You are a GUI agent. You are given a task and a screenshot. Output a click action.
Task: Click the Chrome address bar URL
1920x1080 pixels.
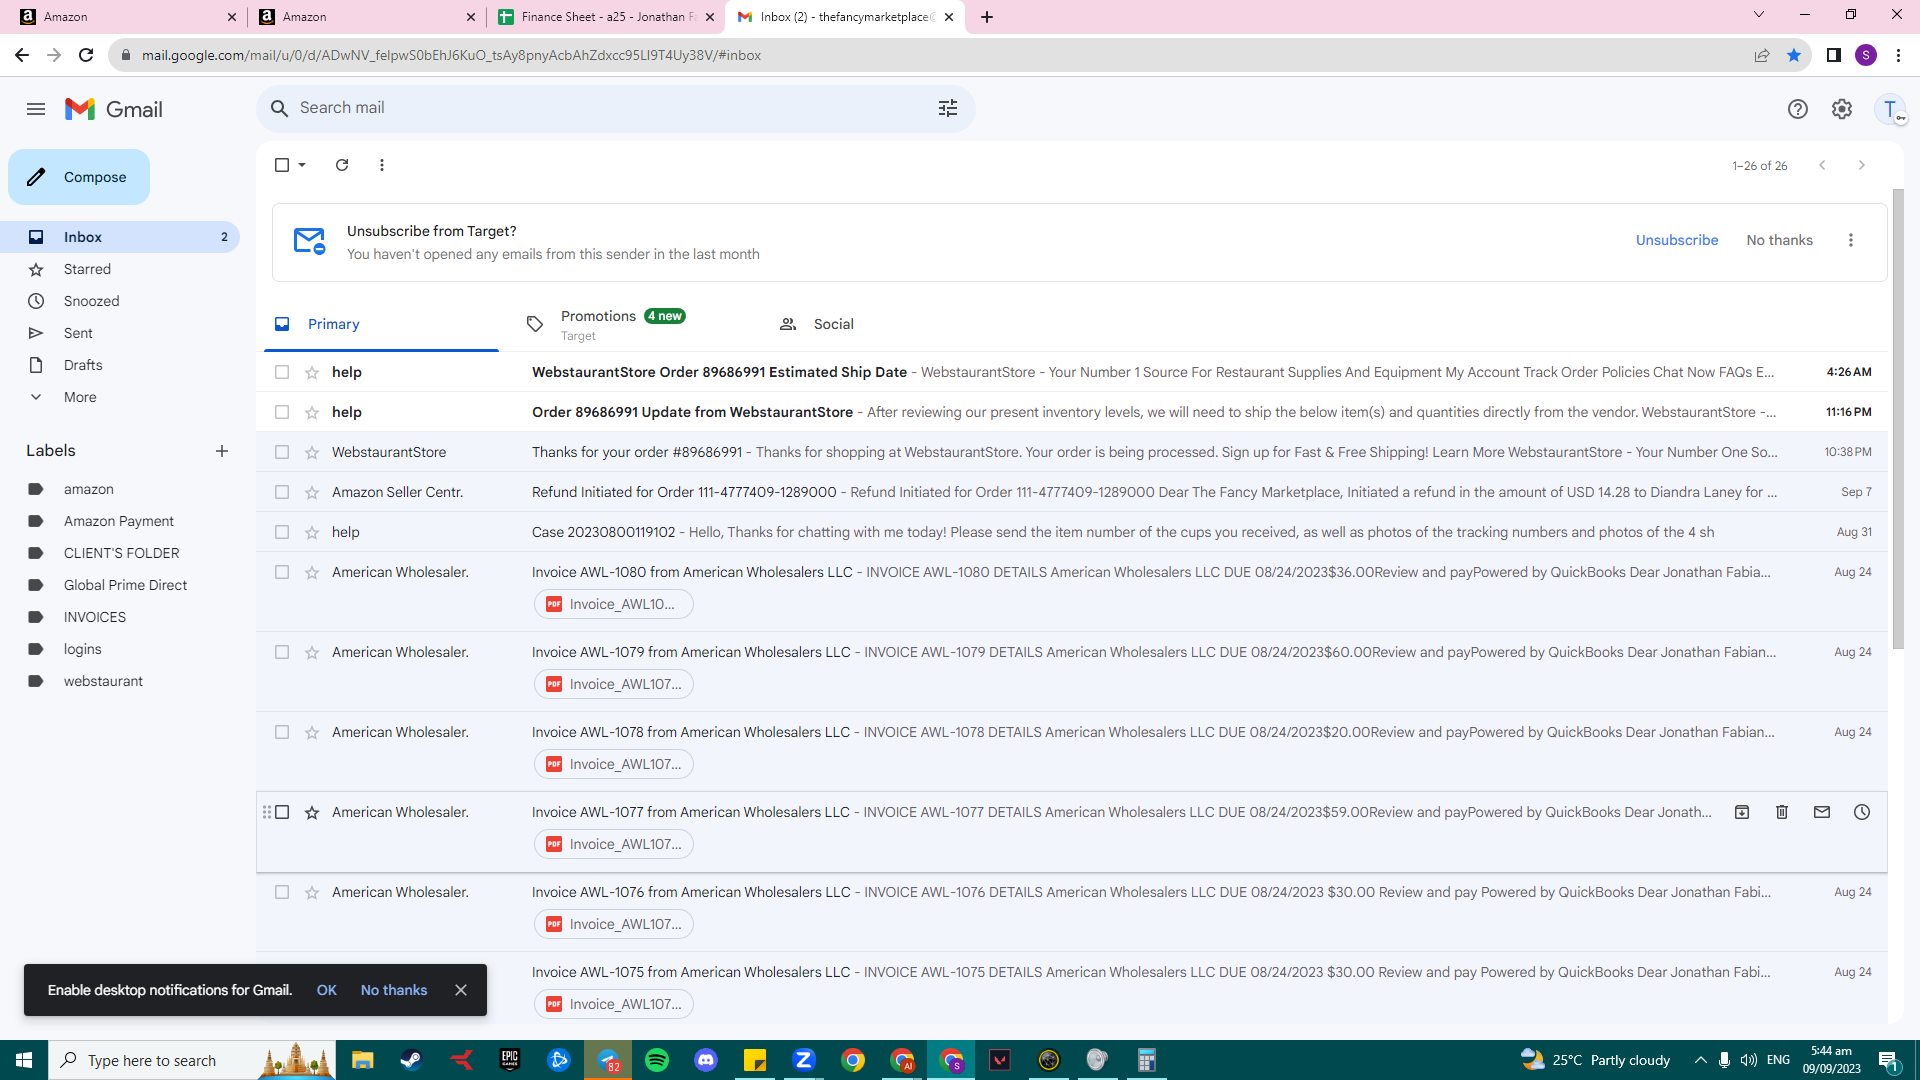tap(451, 55)
